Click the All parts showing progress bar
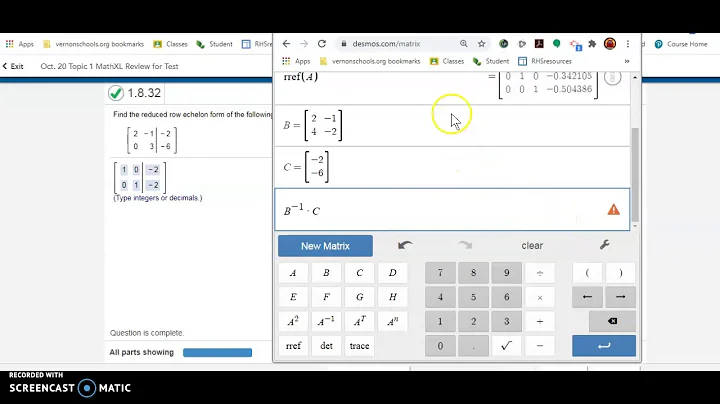This screenshot has width=720, height=404. tap(217, 353)
